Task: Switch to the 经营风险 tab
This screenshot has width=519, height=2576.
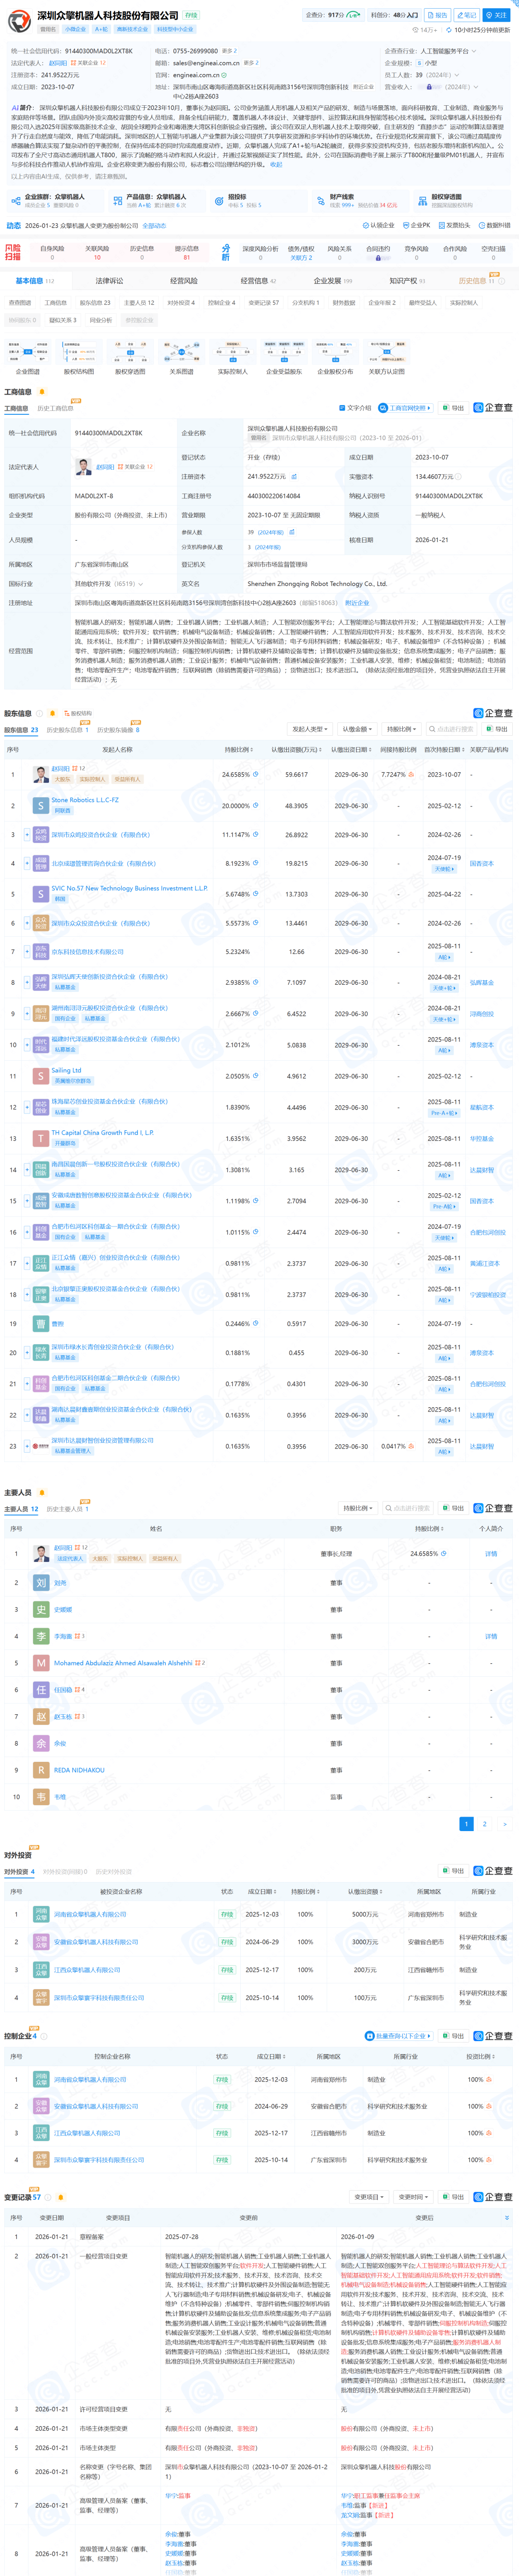Action: click(x=183, y=281)
